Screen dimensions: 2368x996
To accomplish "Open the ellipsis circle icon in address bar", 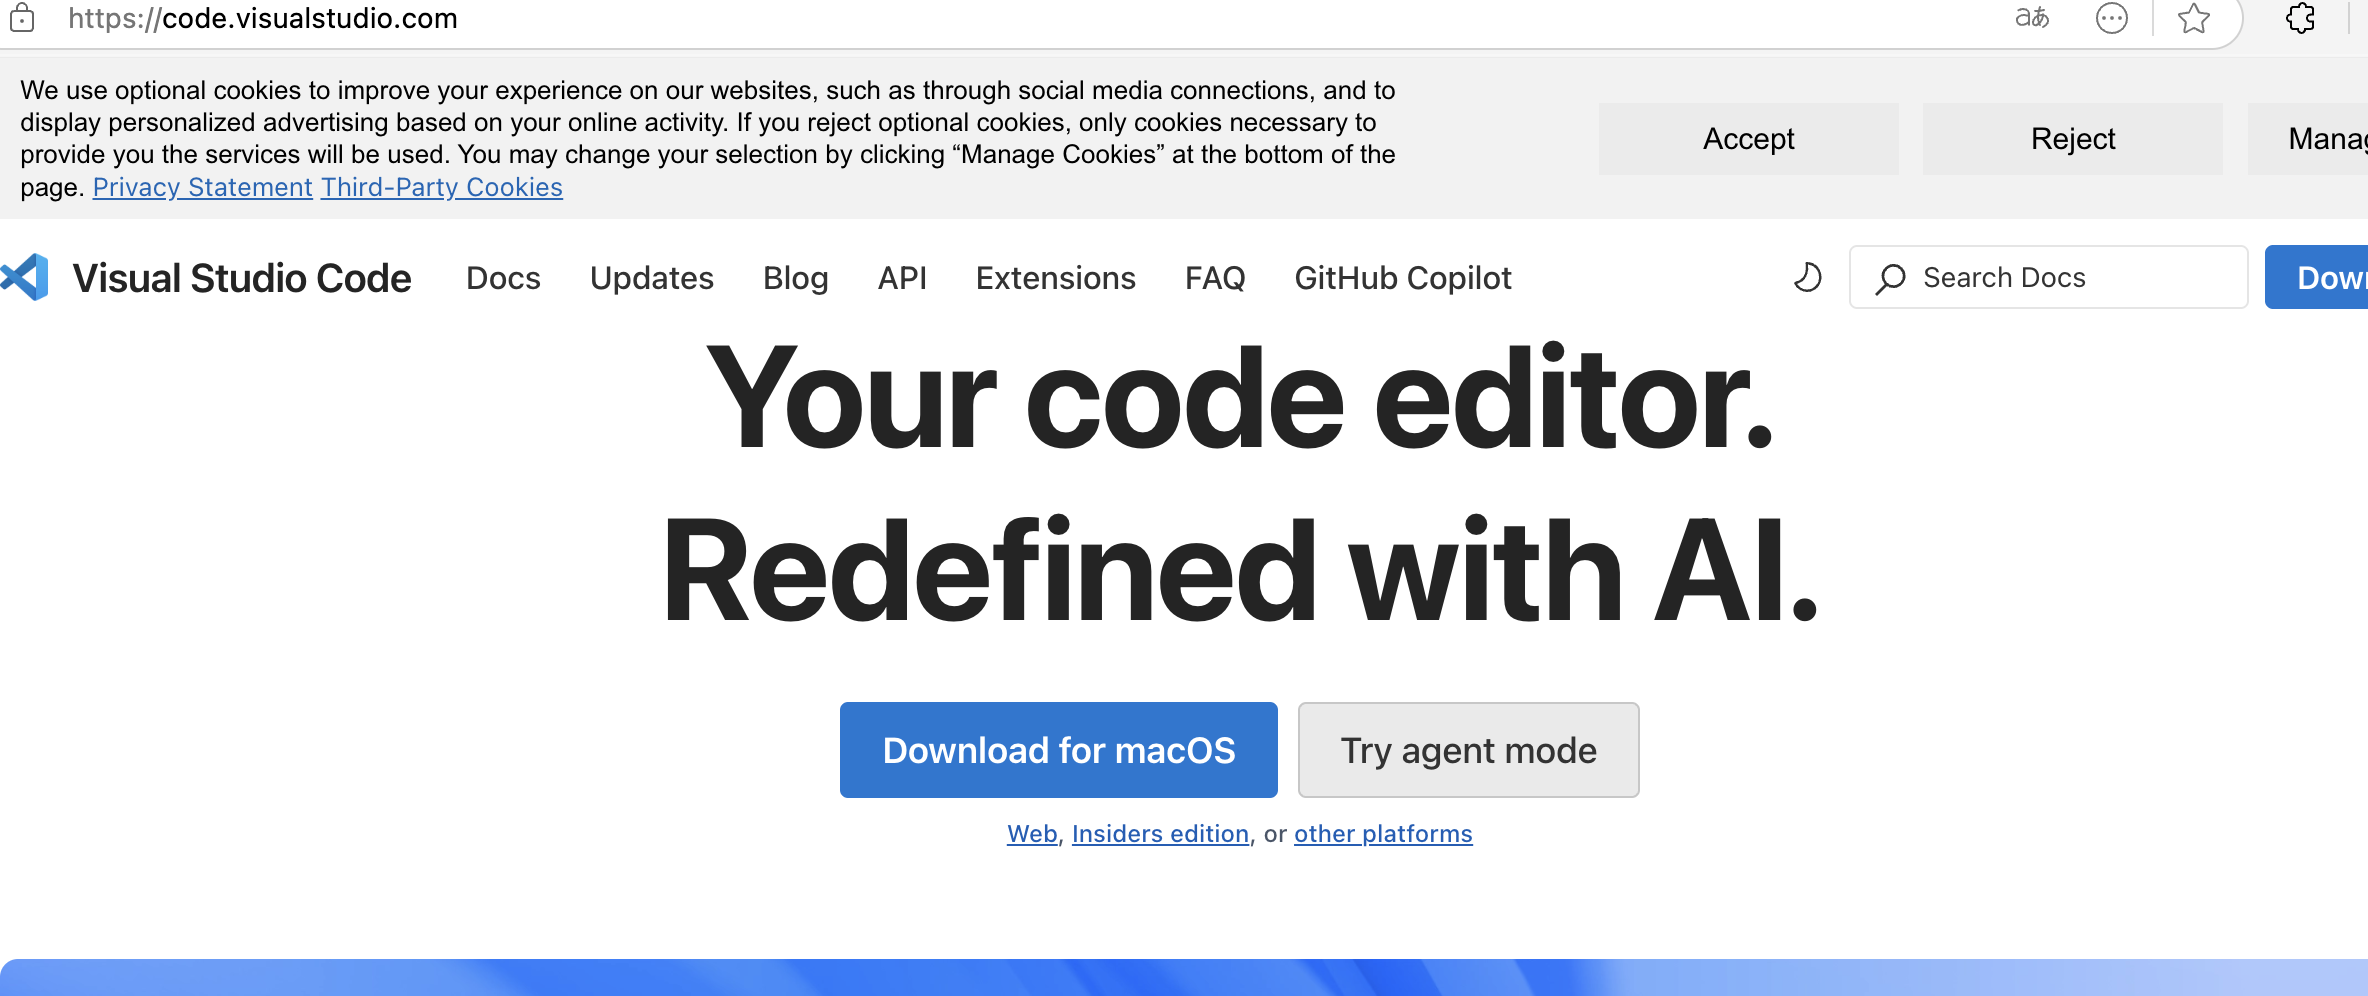I will pyautogui.click(x=2111, y=18).
